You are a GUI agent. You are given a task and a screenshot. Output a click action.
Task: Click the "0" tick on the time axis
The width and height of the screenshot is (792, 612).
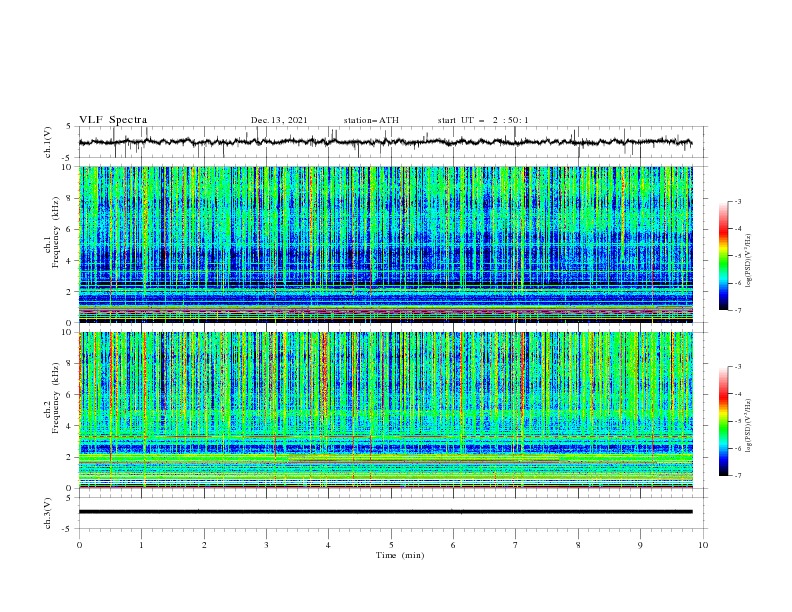click(x=79, y=545)
